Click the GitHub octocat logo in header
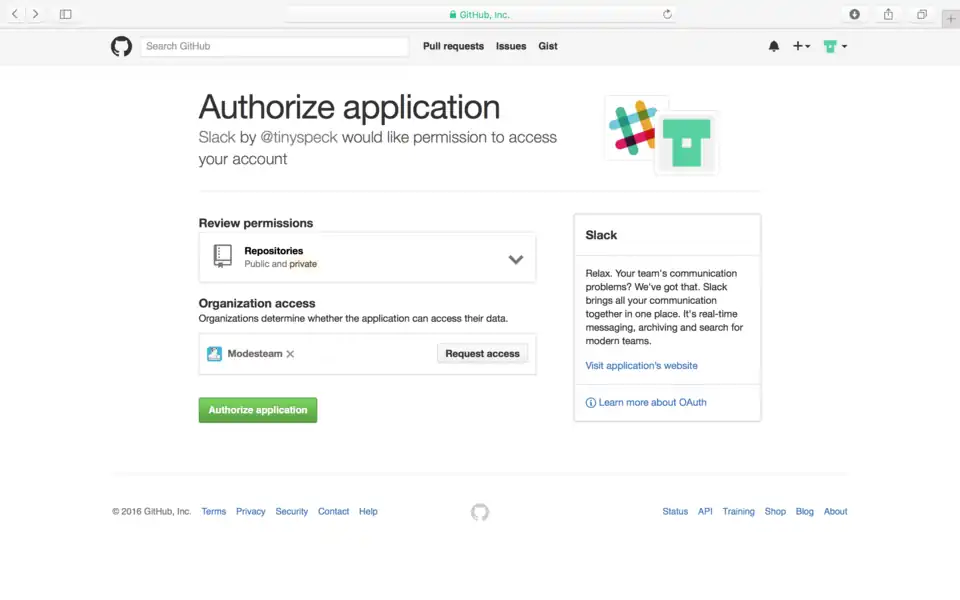 [121, 46]
